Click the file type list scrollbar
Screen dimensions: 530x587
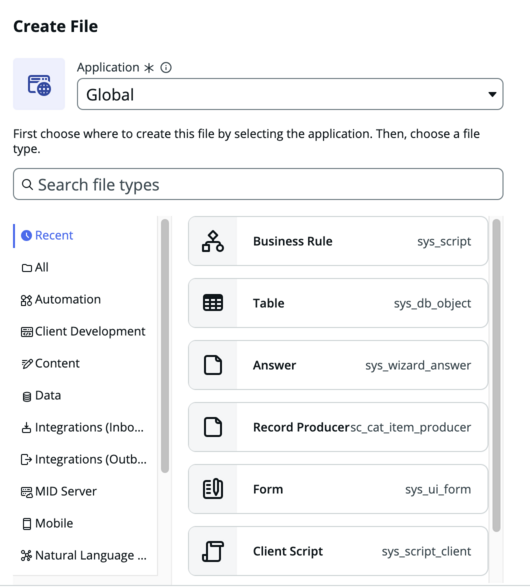pos(496,375)
